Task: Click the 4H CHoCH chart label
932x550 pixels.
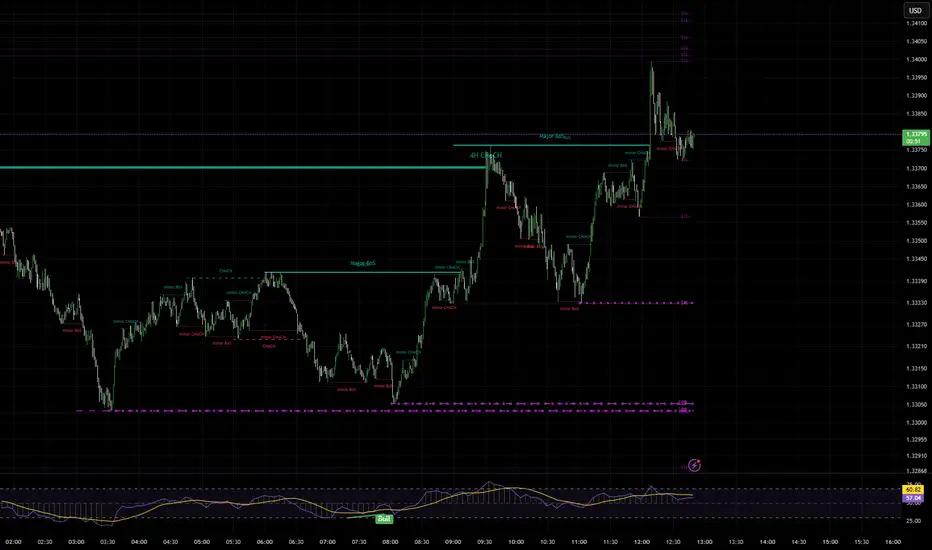Action: pyautogui.click(x=486, y=155)
